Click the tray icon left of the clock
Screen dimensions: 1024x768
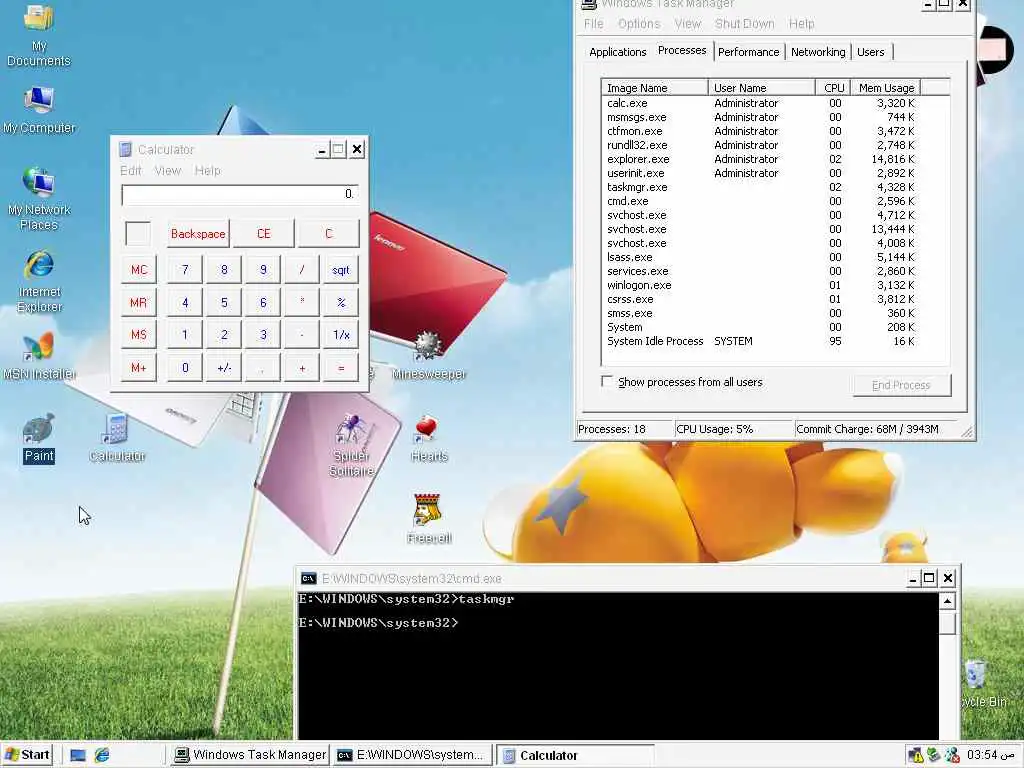coord(952,756)
